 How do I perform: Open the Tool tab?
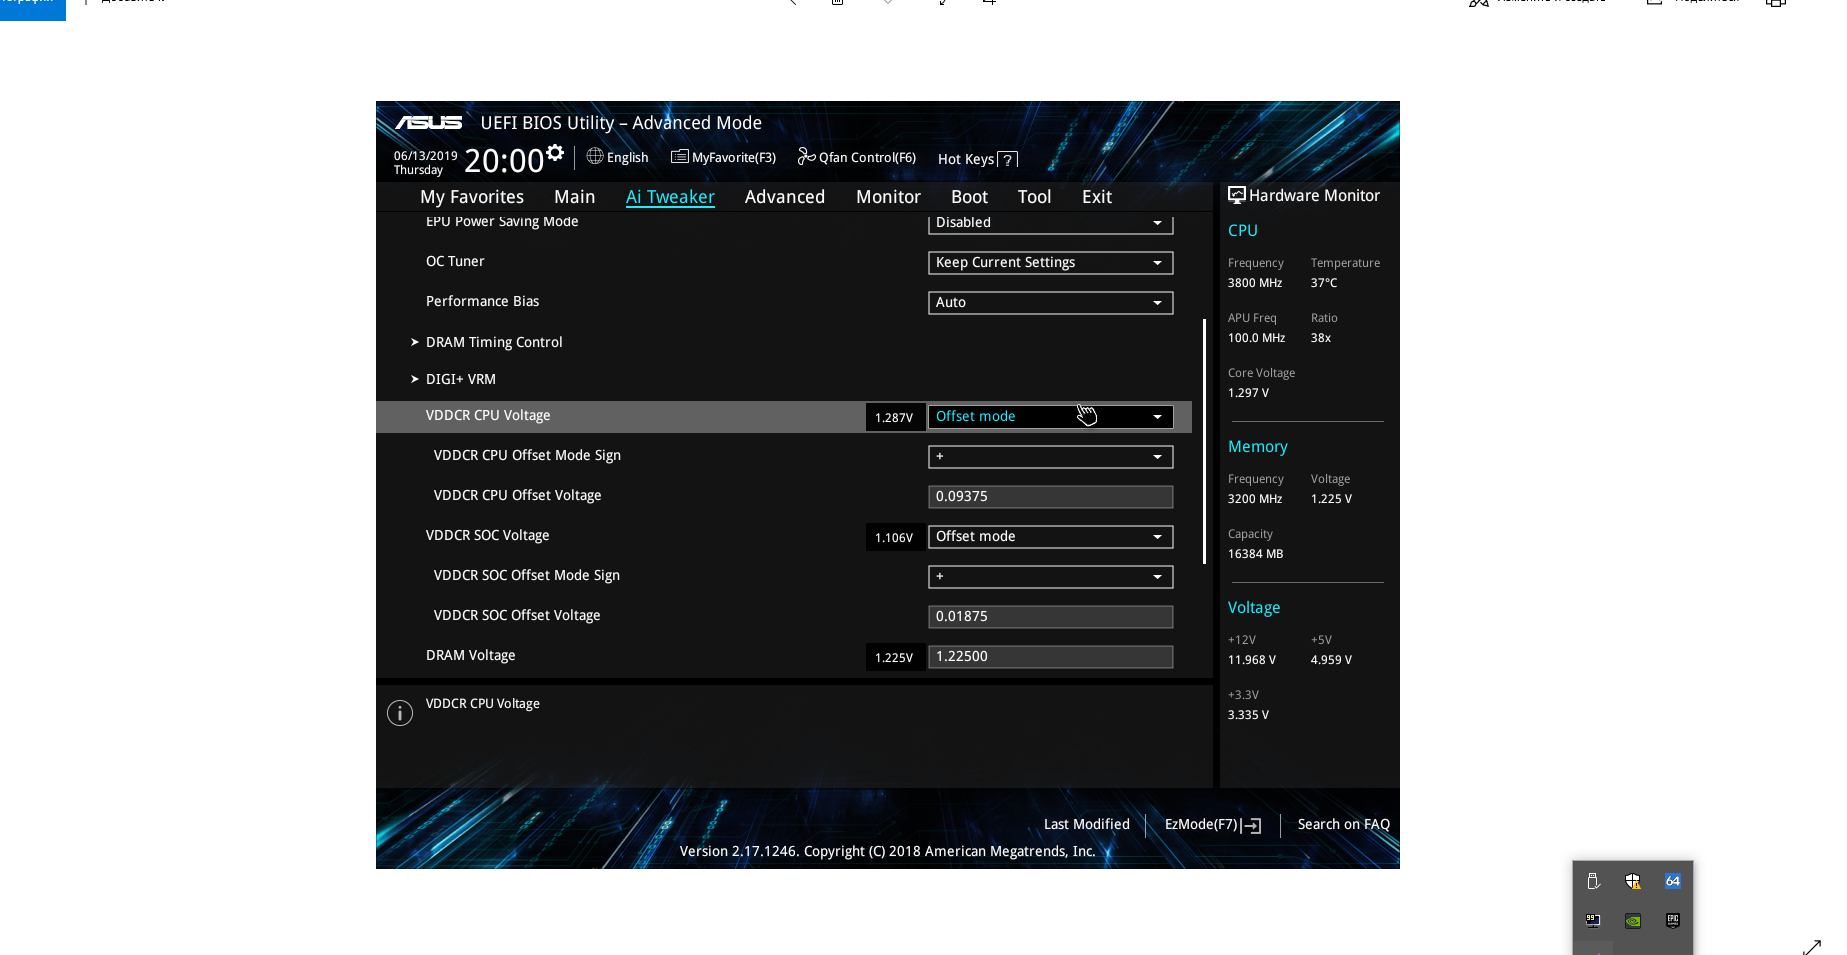(x=1034, y=197)
